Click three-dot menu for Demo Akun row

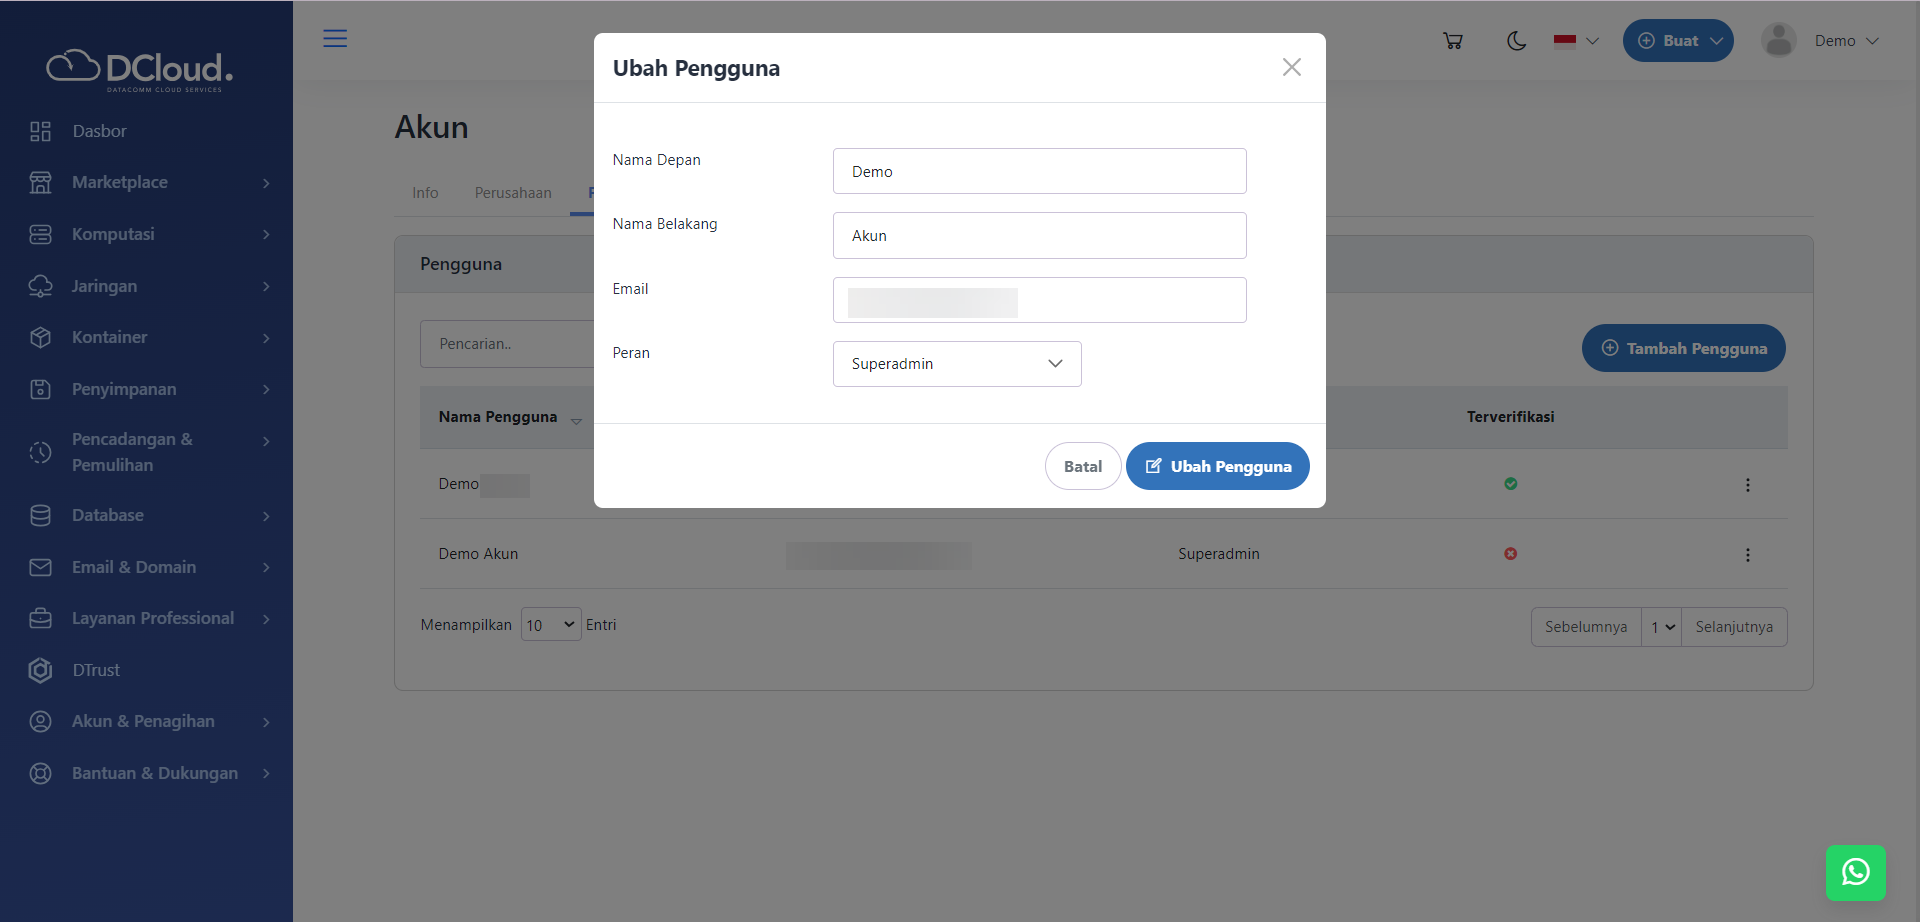point(1747,555)
